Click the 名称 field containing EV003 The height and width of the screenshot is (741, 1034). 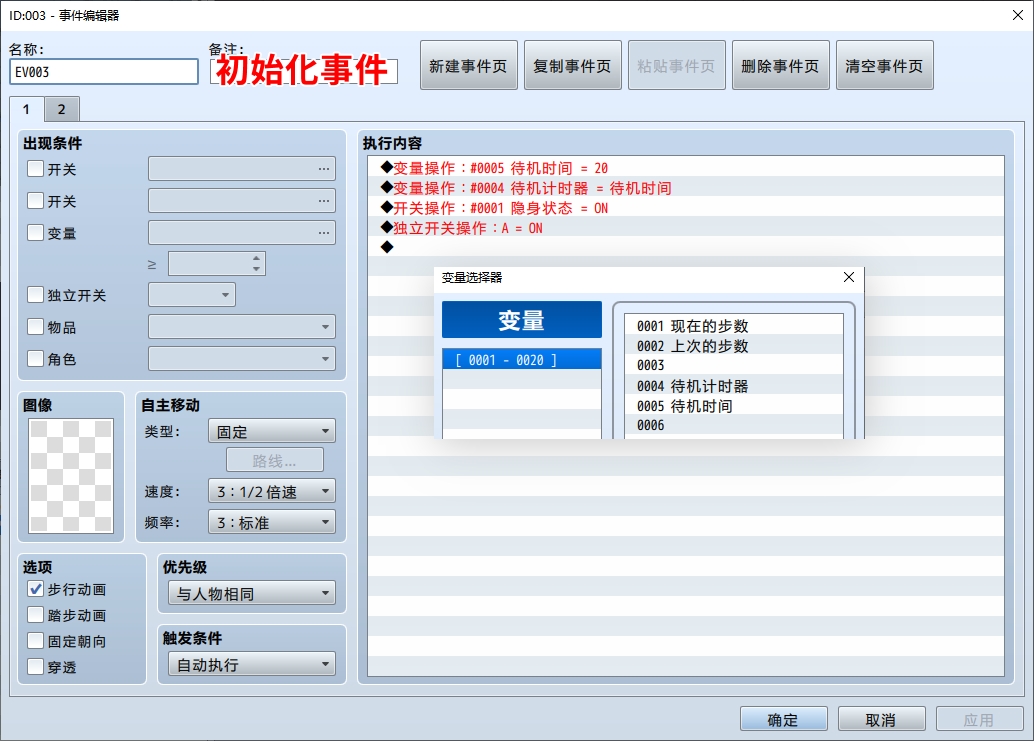tap(104, 72)
